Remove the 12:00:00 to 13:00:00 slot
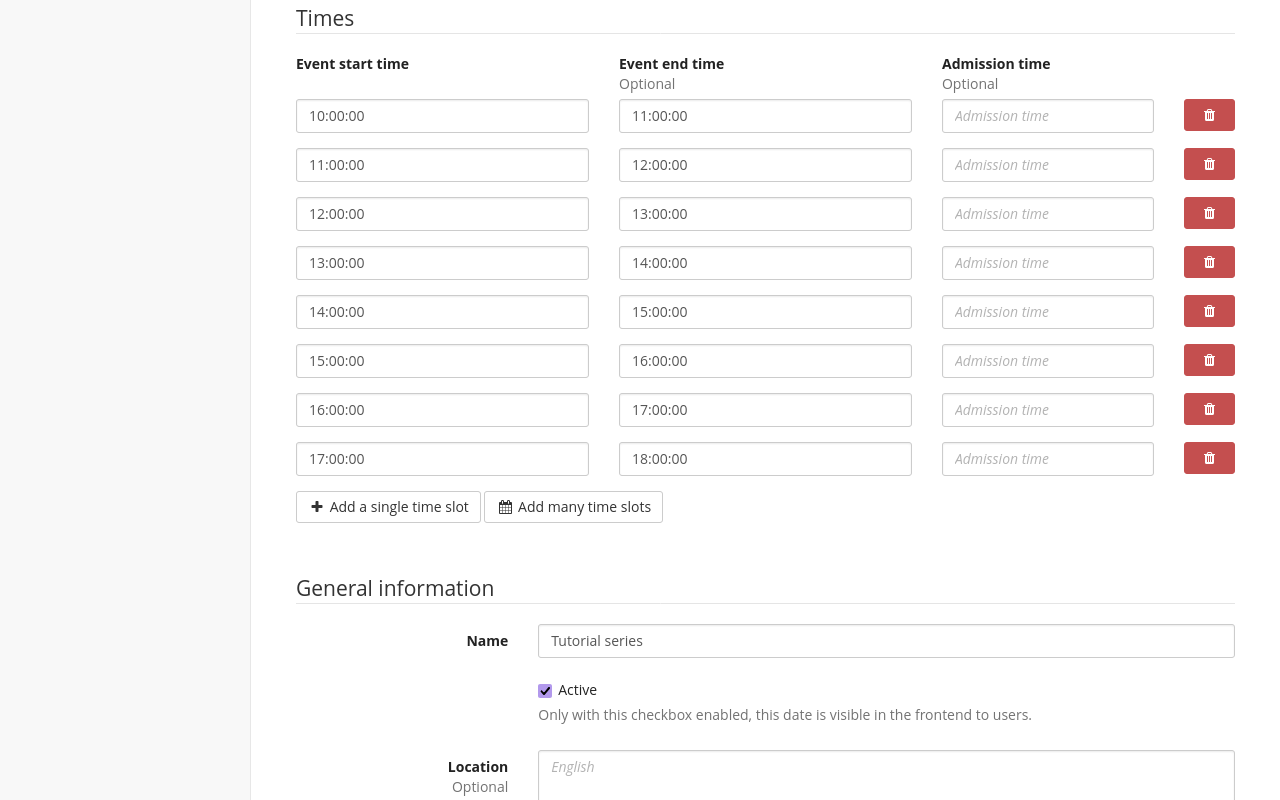This screenshot has height=800, width=1280. (x=1209, y=213)
